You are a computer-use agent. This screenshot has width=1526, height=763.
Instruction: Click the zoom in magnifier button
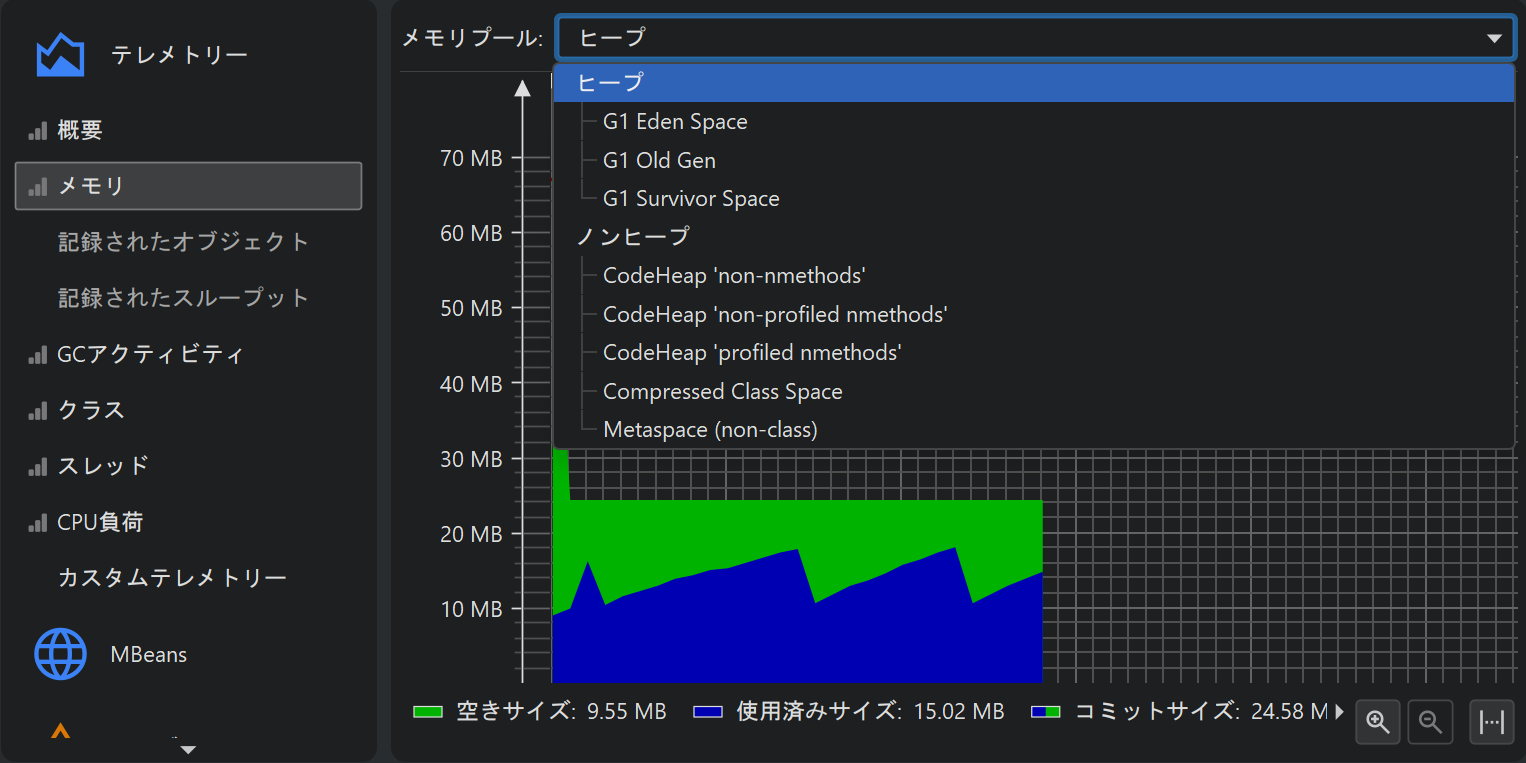pyautogui.click(x=1378, y=722)
